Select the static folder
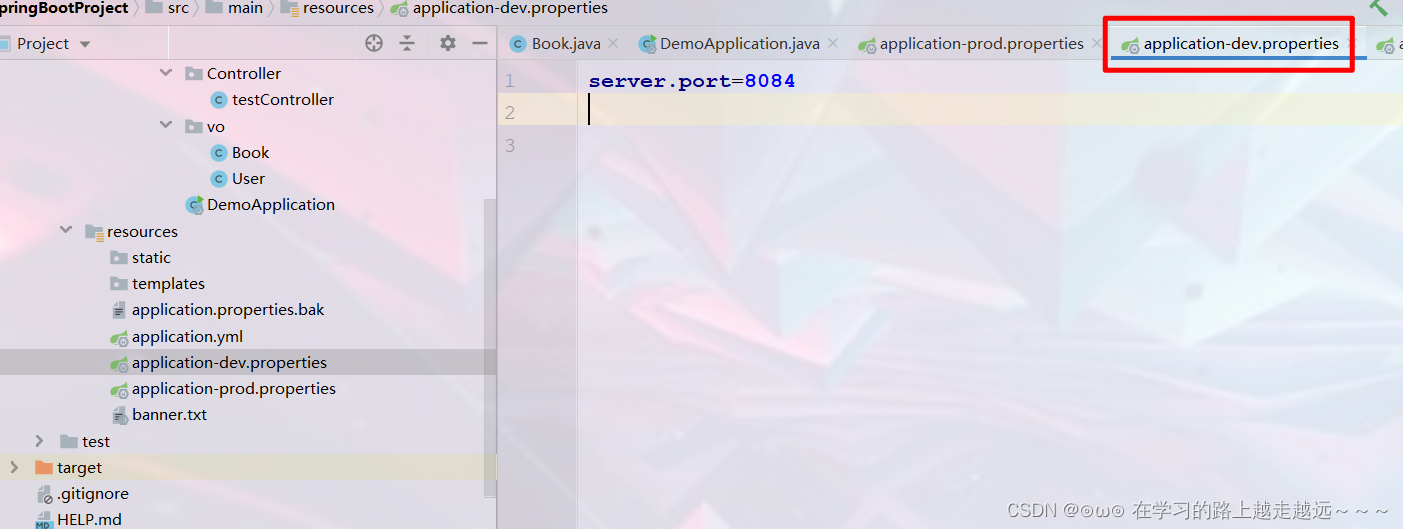The image size is (1403, 529). tap(151, 257)
